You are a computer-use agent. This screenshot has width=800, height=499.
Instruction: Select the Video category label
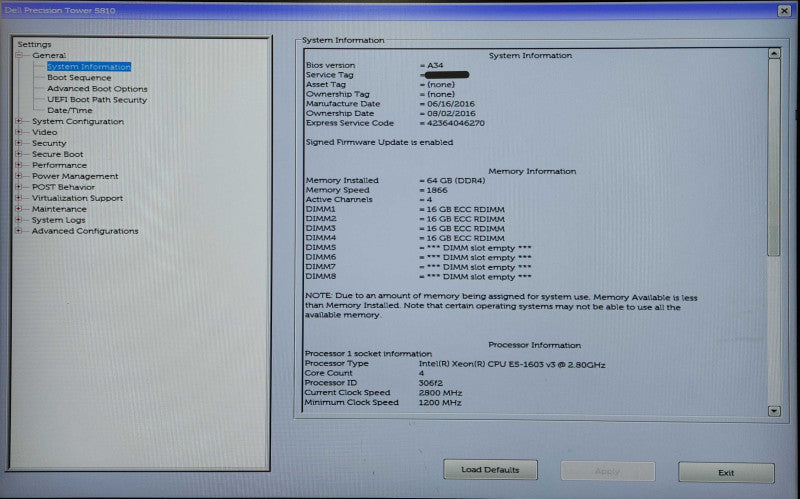tap(44, 132)
